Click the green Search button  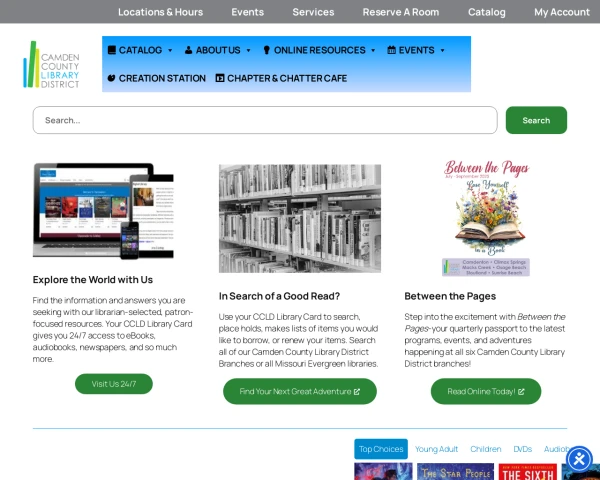click(536, 120)
